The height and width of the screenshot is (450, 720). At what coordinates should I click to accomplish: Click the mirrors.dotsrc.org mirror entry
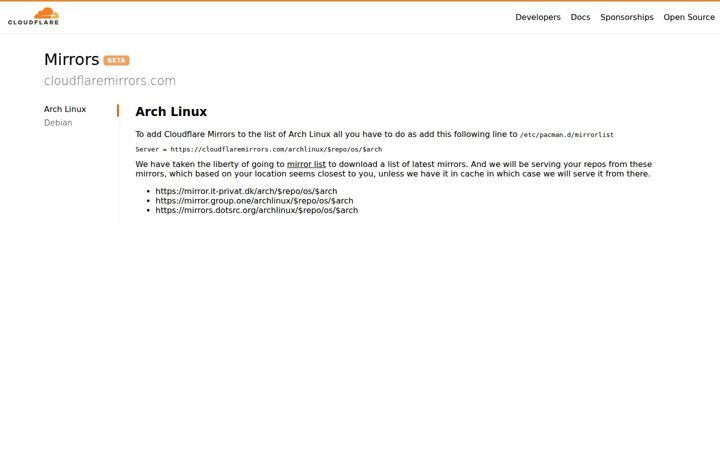click(x=257, y=210)
